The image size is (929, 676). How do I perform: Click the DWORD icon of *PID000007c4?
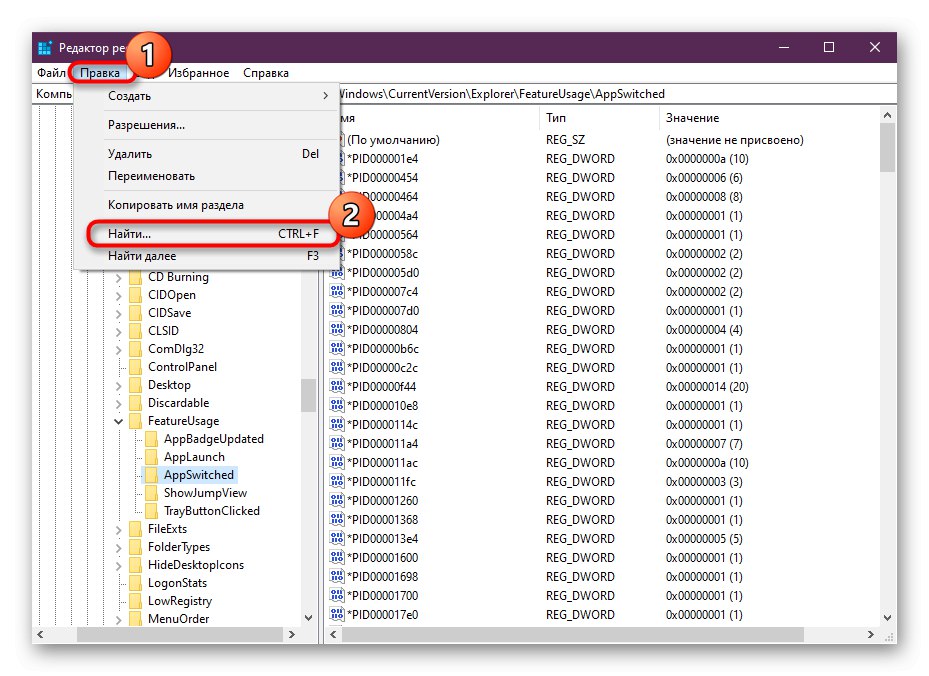click(x=337, y=291)
